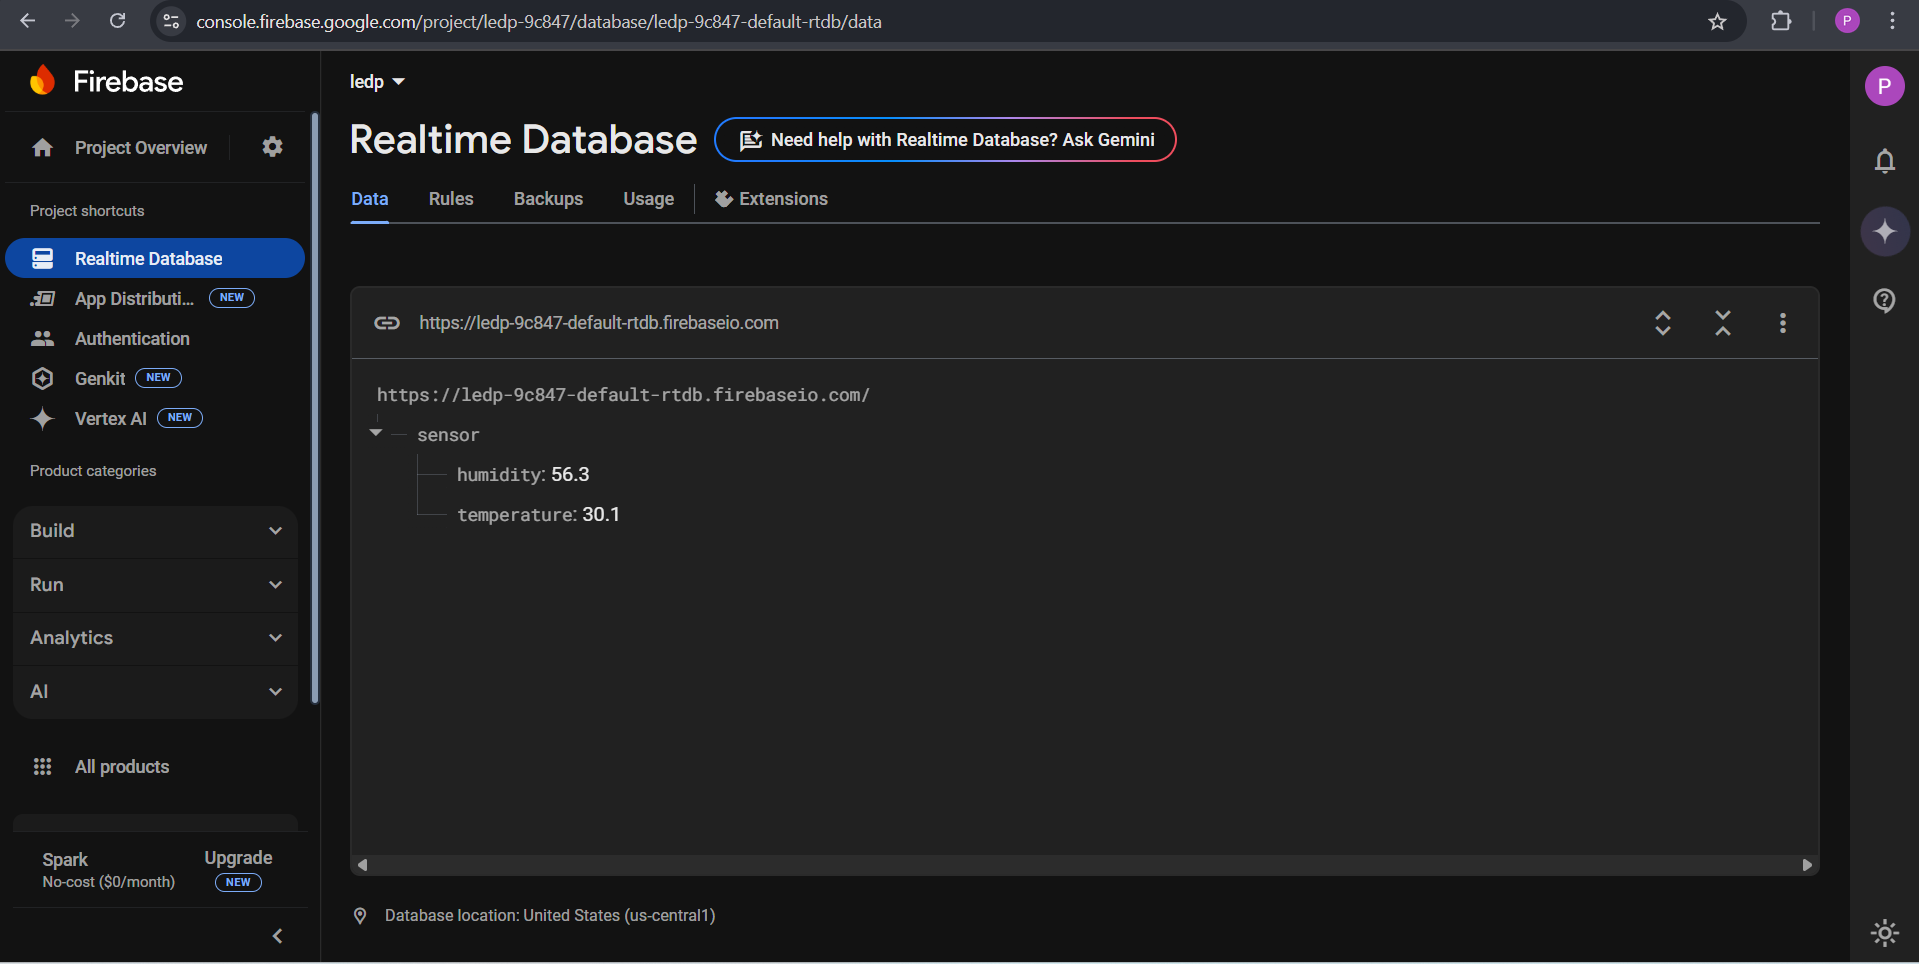Click the database URL text in header
Viewport: 1919px width, 964px height.
pyautogui.click(x=599, y=323)
